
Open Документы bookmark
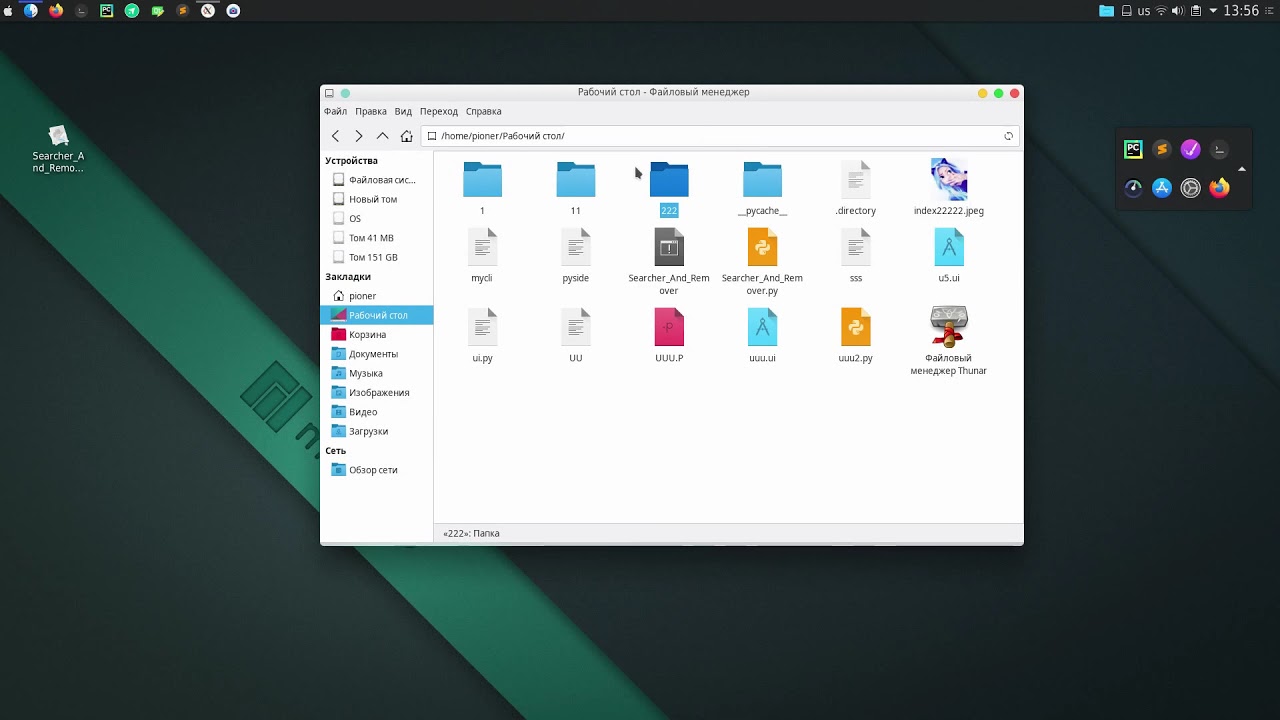377,354
